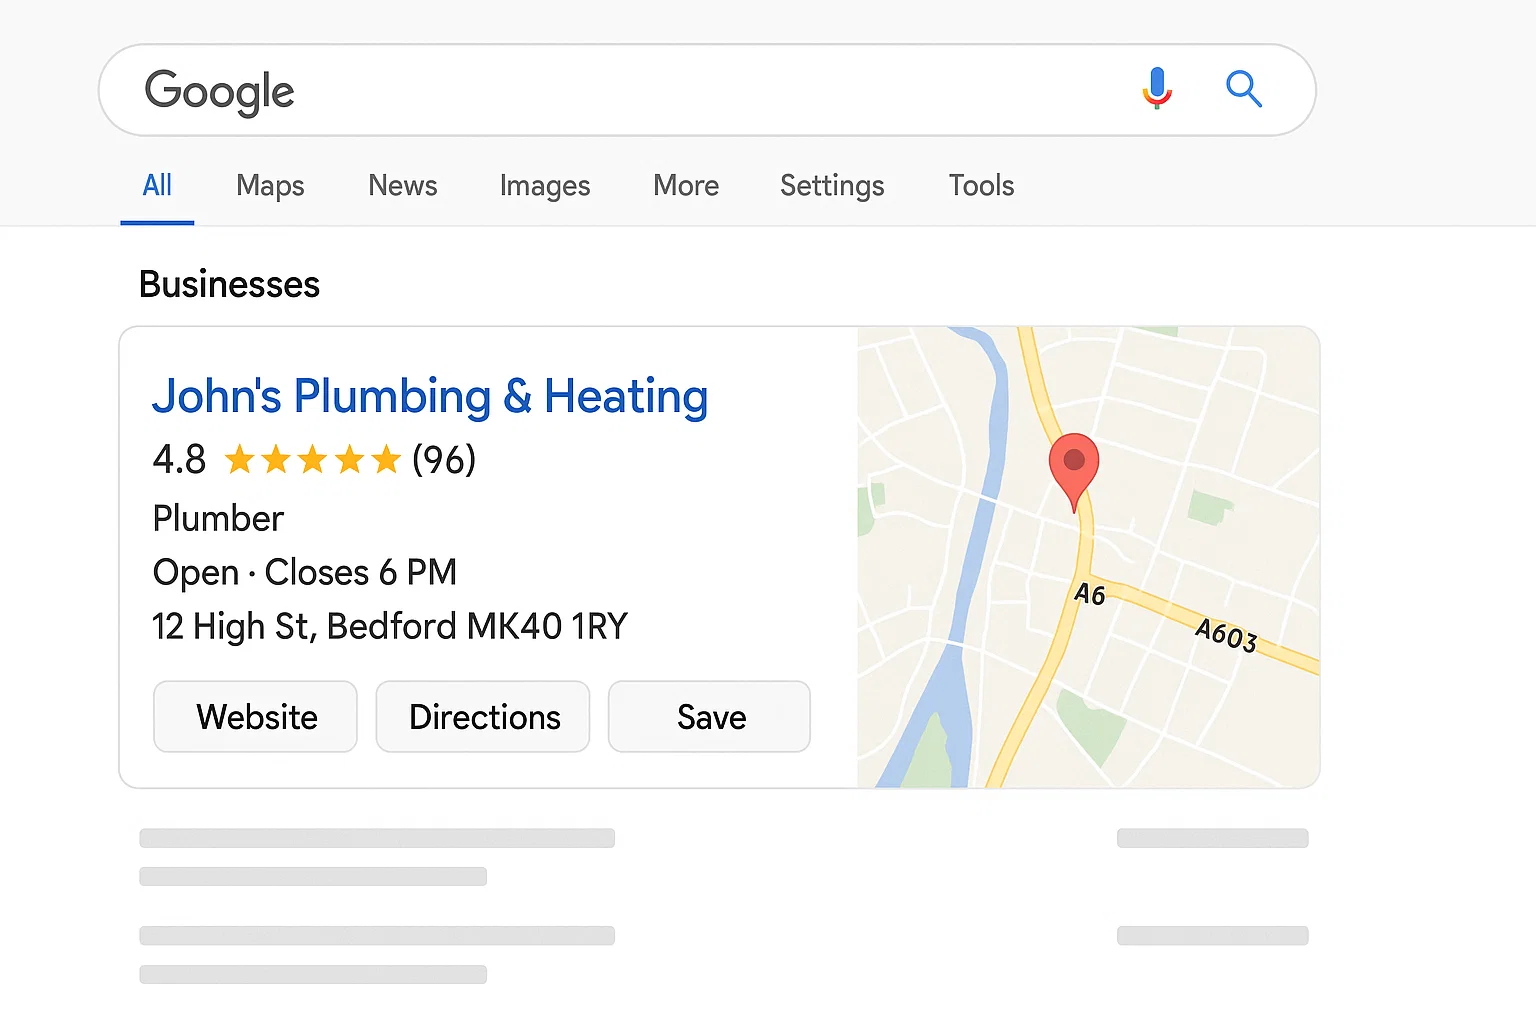The height and width of the screenshot is (1024, 1536).
Task: Click the magnifying glass search icon
Action: 1244,90
